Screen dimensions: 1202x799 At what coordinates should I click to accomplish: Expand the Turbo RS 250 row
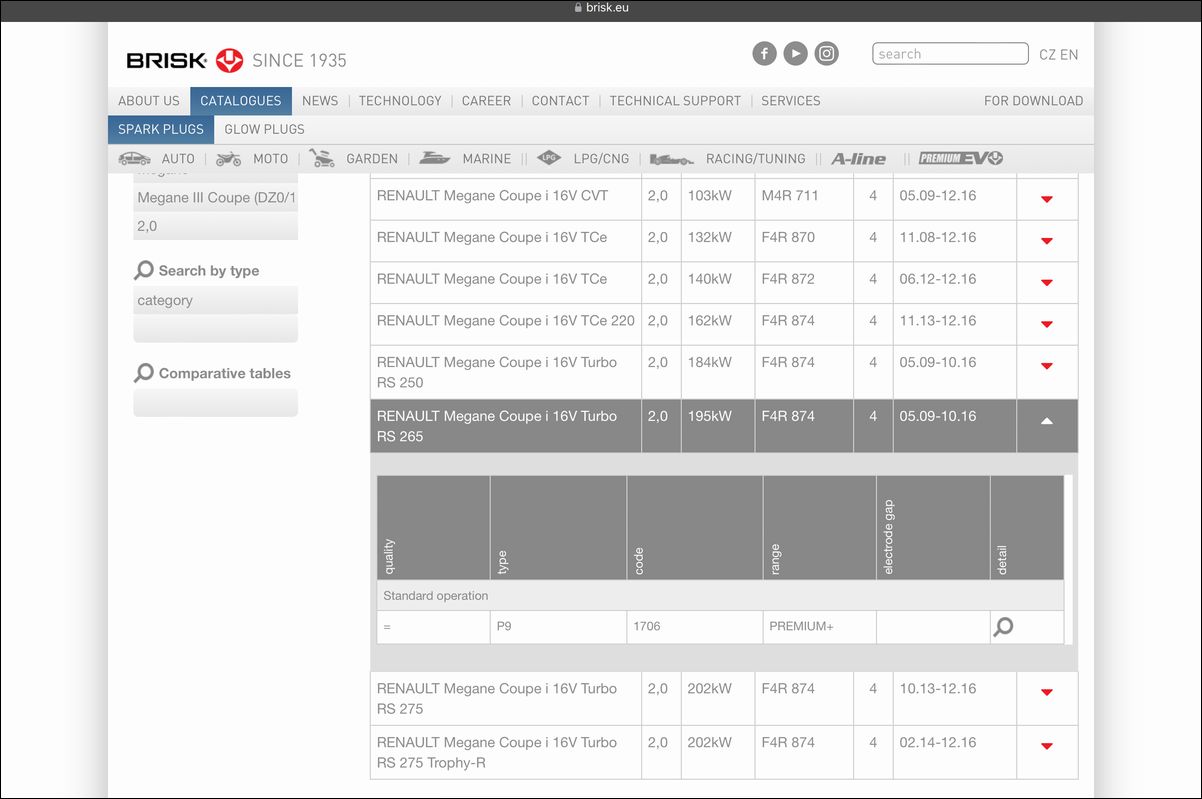[x=1047, y=366]
